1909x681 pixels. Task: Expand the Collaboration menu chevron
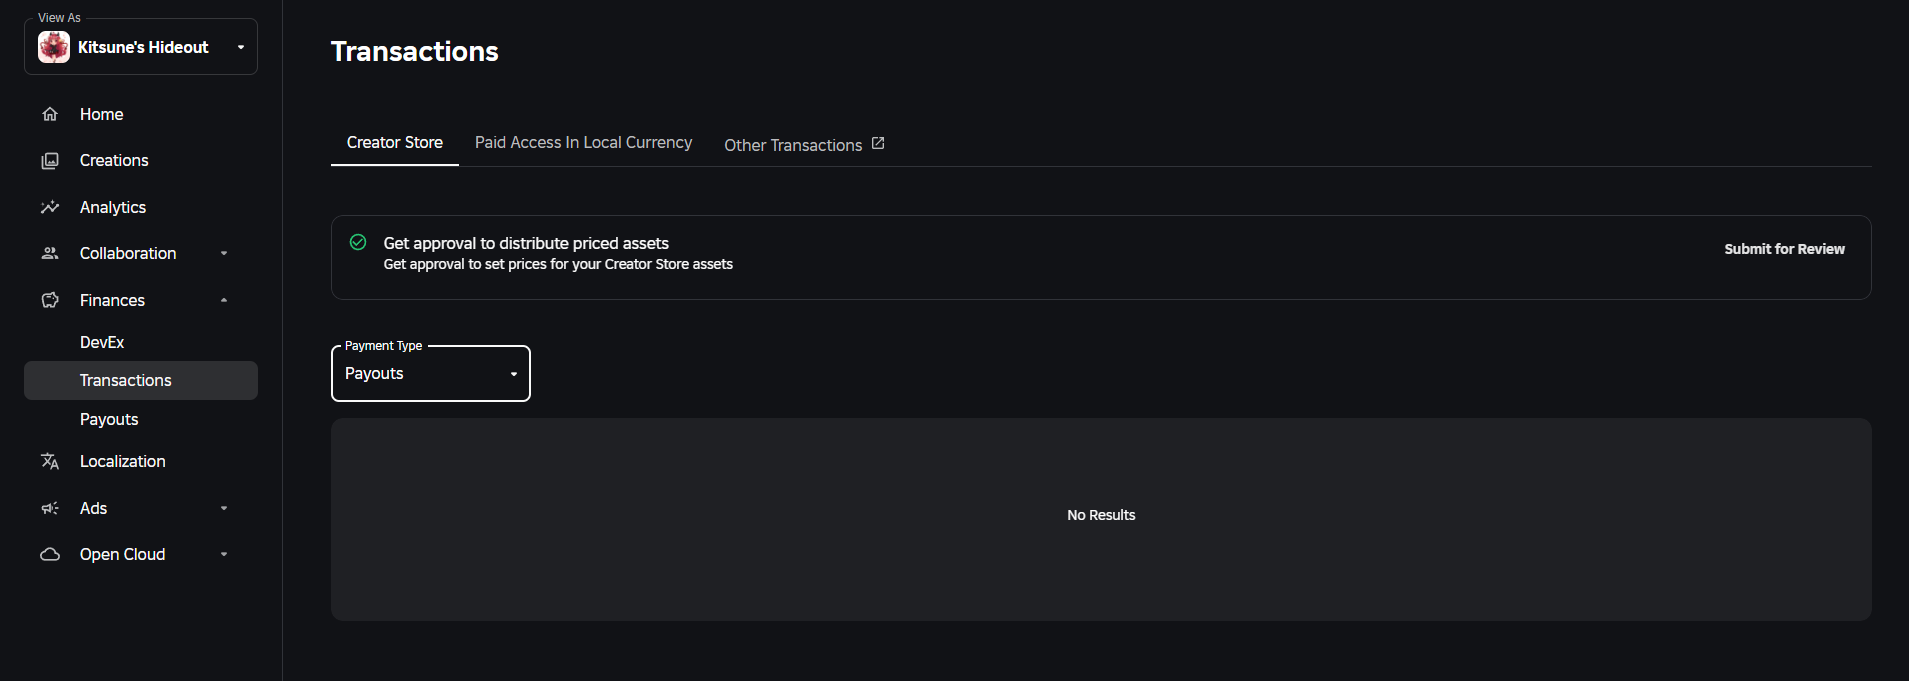pyautogui.click(x=224, y=254)
